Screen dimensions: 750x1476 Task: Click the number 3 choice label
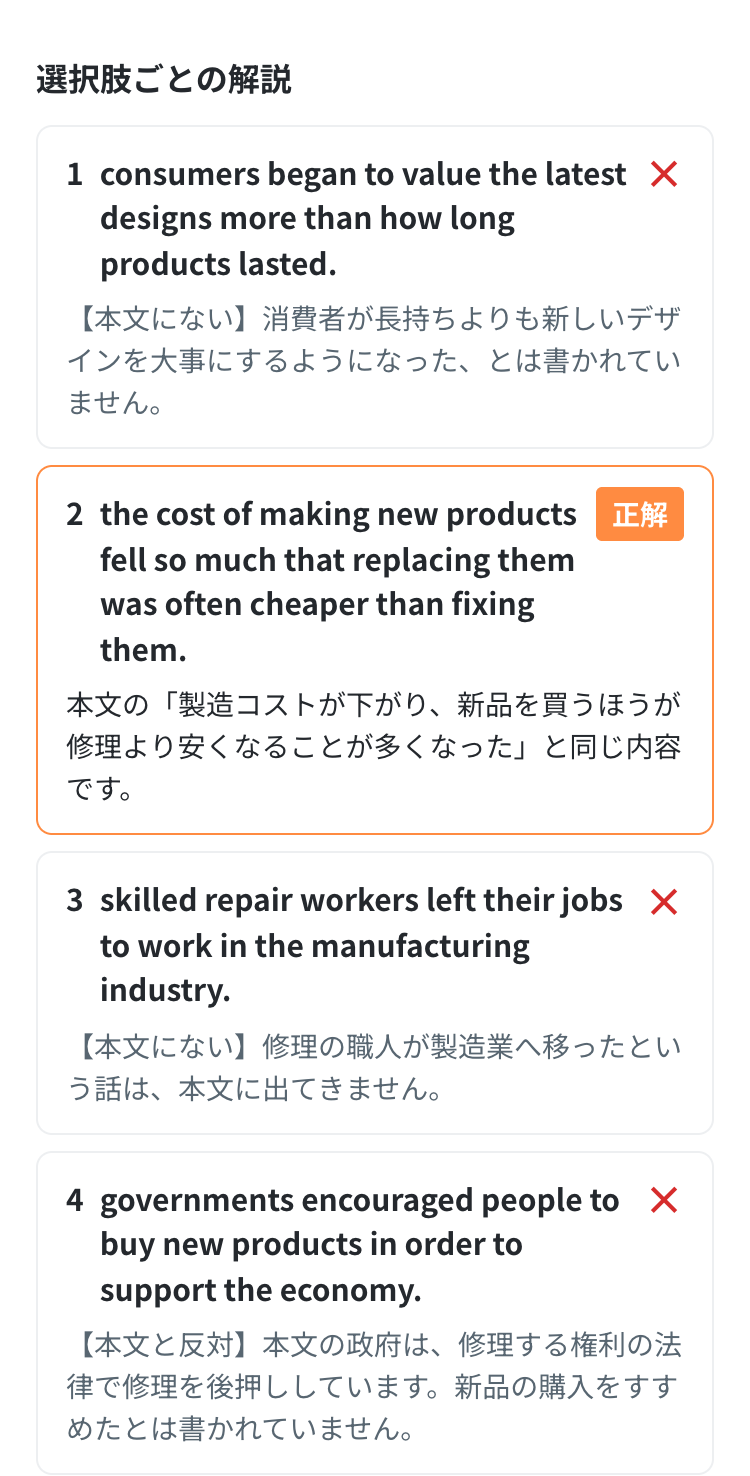(x=75, y=901)
